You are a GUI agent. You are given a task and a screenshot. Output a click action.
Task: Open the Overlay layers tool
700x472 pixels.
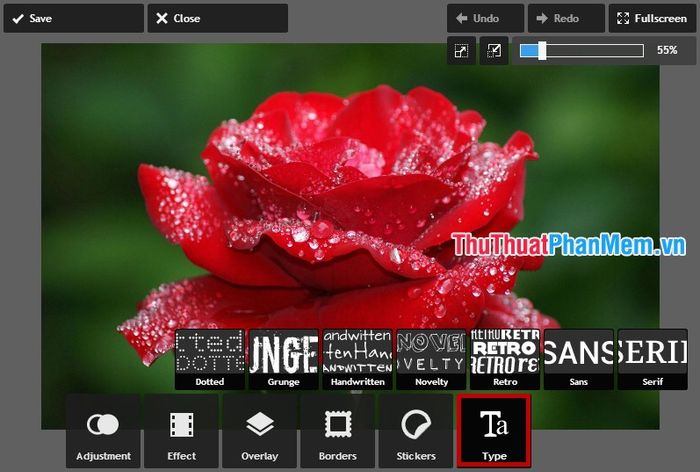click(259, 431)
